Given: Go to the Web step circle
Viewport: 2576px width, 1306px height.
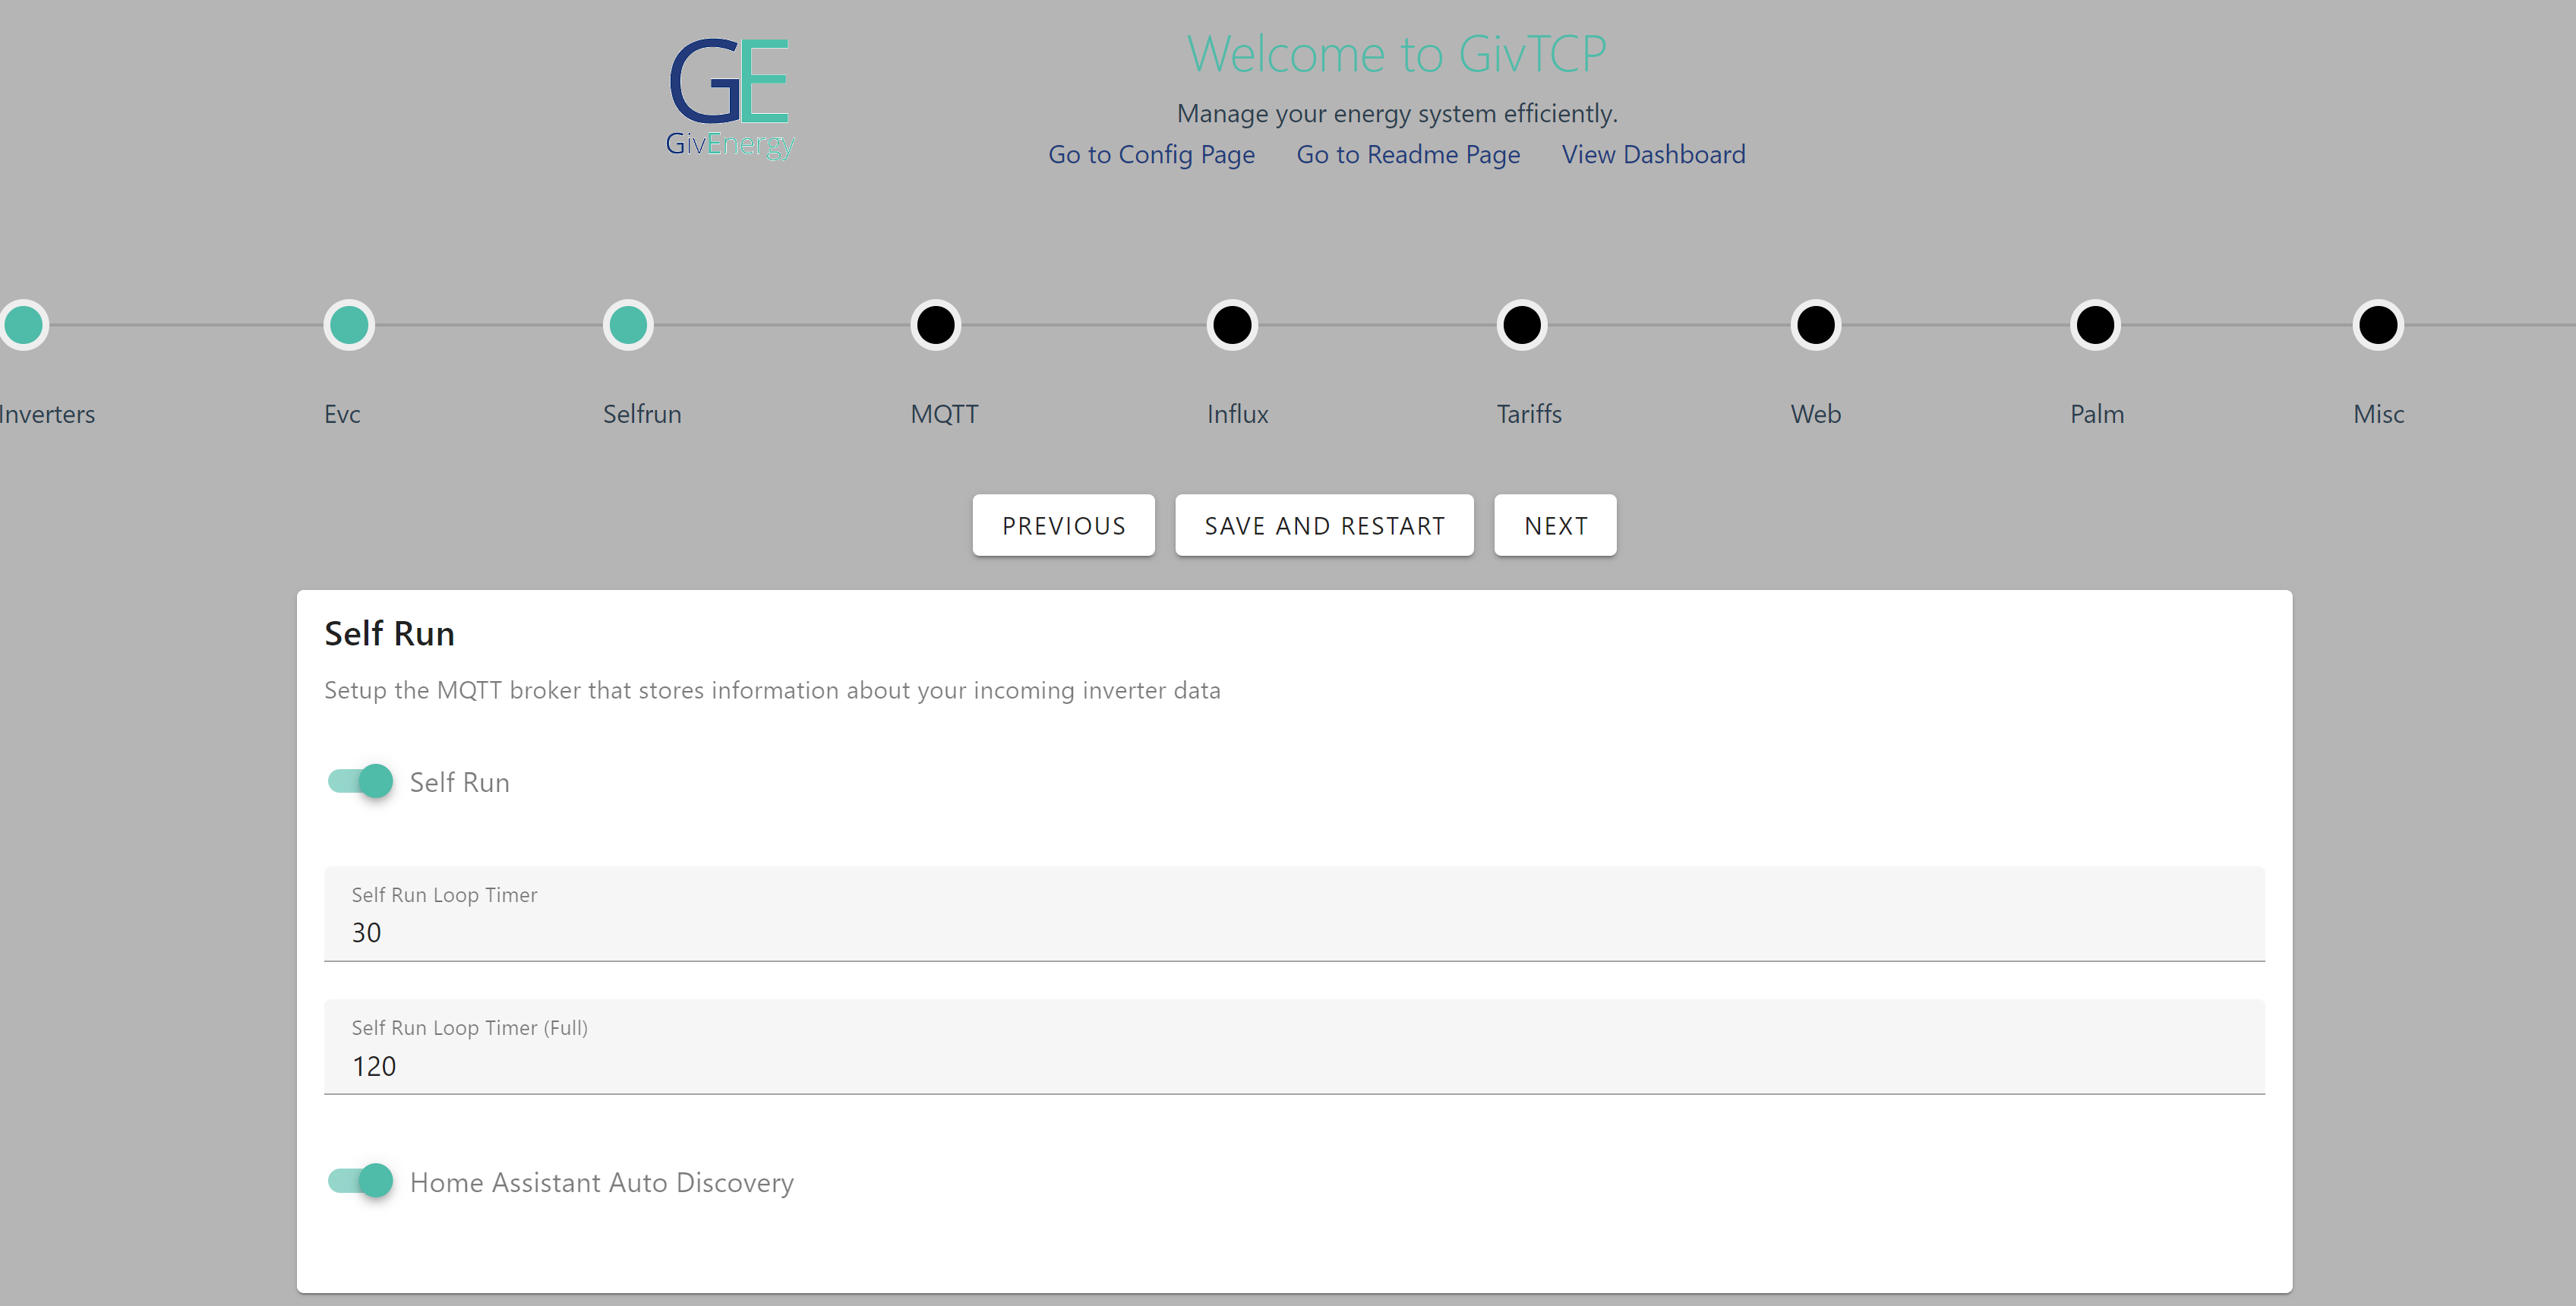Looking at the screenshot, I should [1816, 325].
